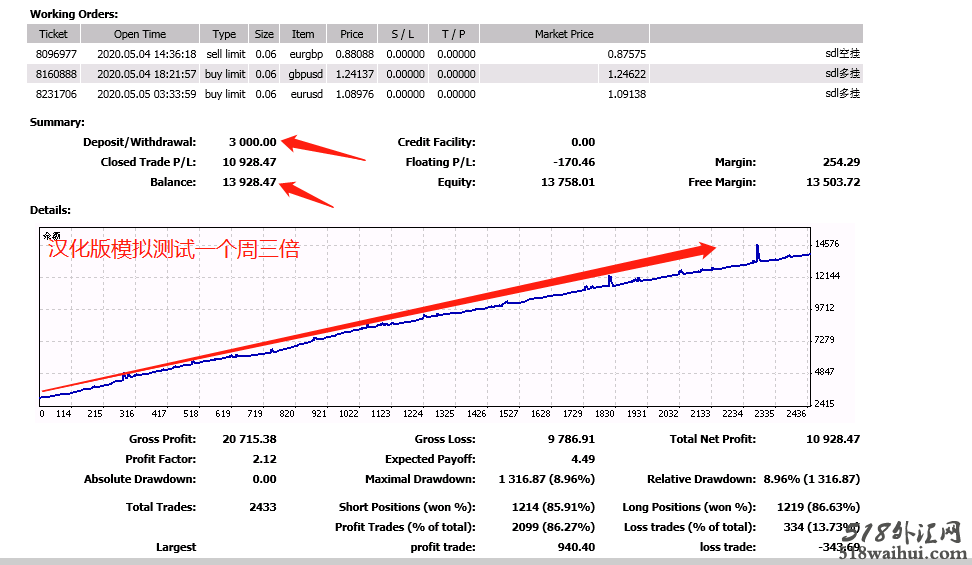The width and height of the screenshot is (972, 565).
Task: Click the Profit Factor value 2.12
Action: click(264, 459)
